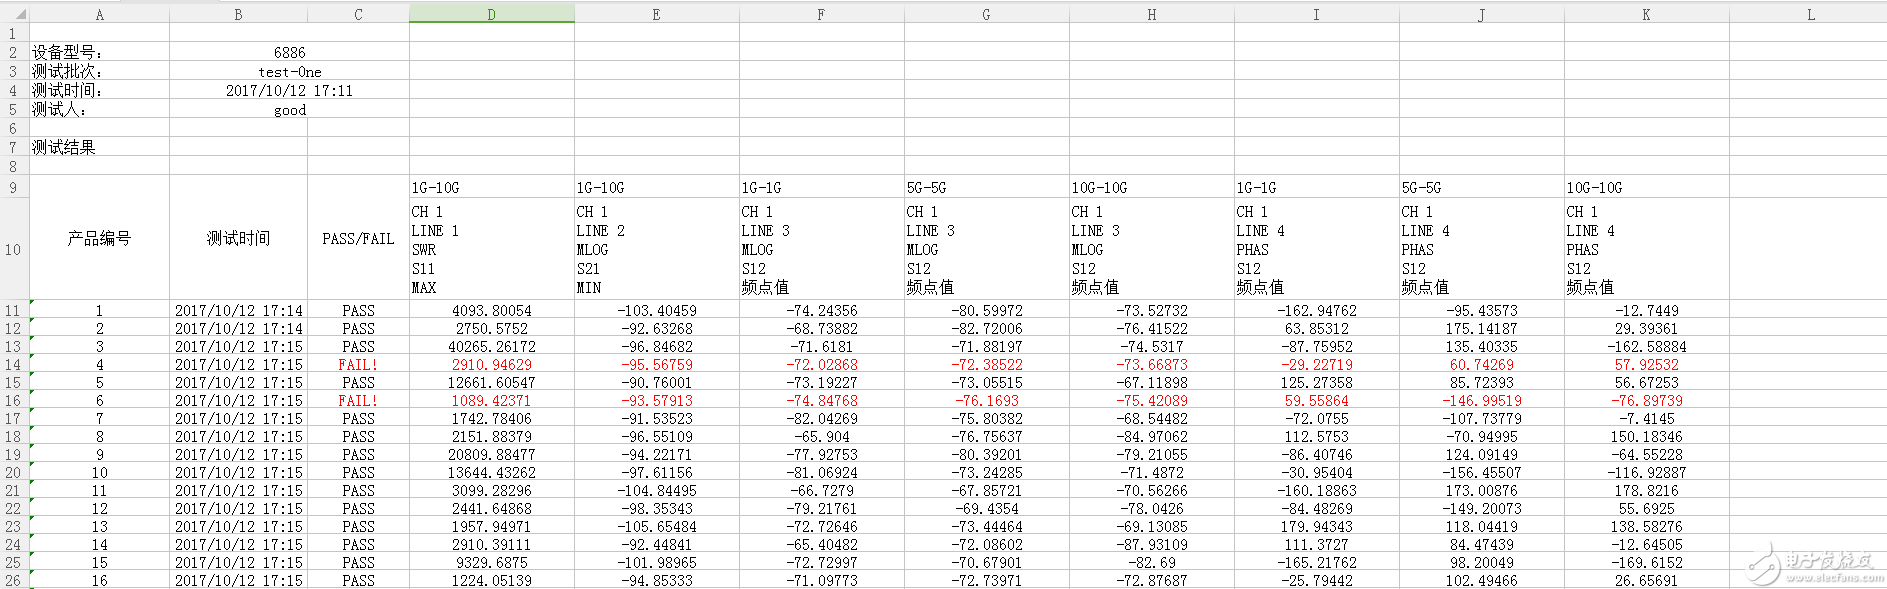The height and width of the screenshot is (589, 1887).
Task: Click value 26.65691
Action: tap(1646, 580)
